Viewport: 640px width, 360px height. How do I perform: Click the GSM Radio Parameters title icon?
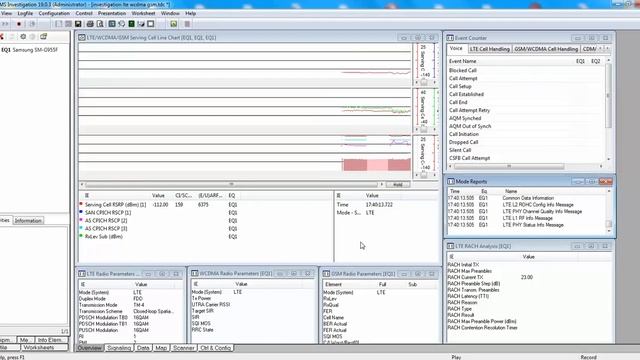[x=326, y=273]
